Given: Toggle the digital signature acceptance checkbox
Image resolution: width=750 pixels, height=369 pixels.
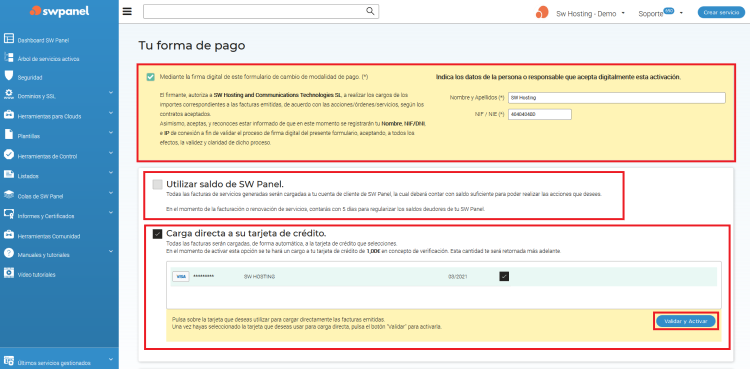Looking at the screenshot, I should click(151, 77).
